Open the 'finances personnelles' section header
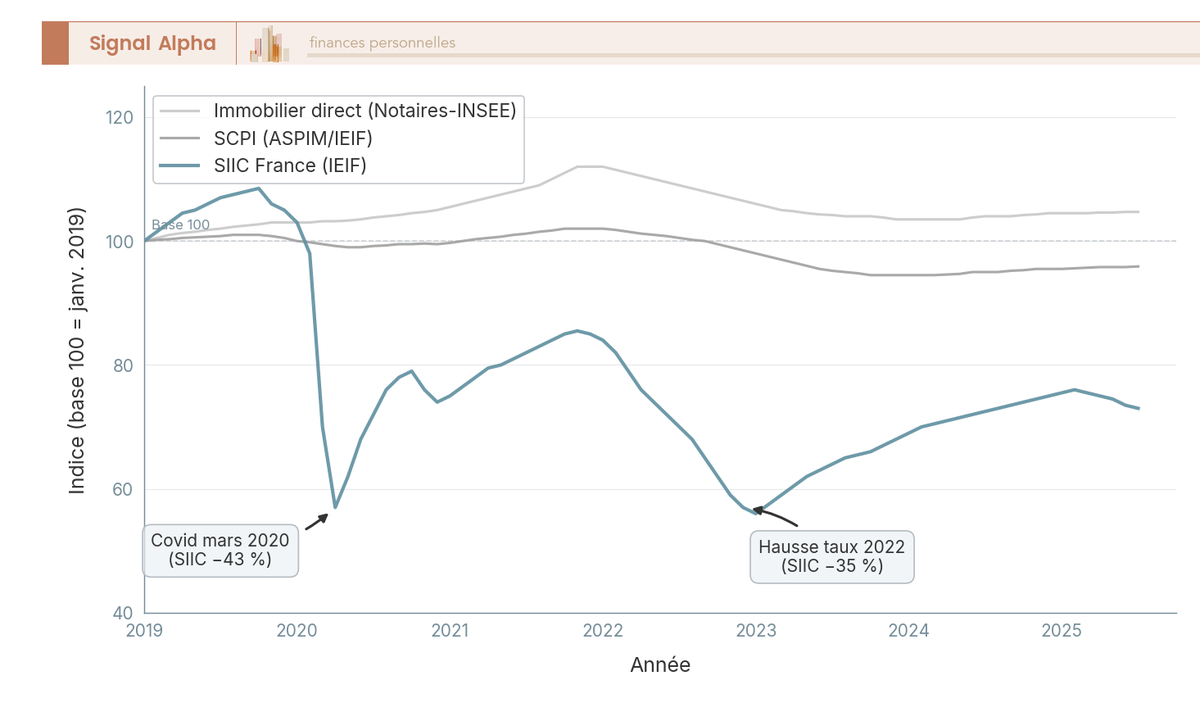Image resolution: width=1200 pixels, height=721 pixels. coord(381,43)
